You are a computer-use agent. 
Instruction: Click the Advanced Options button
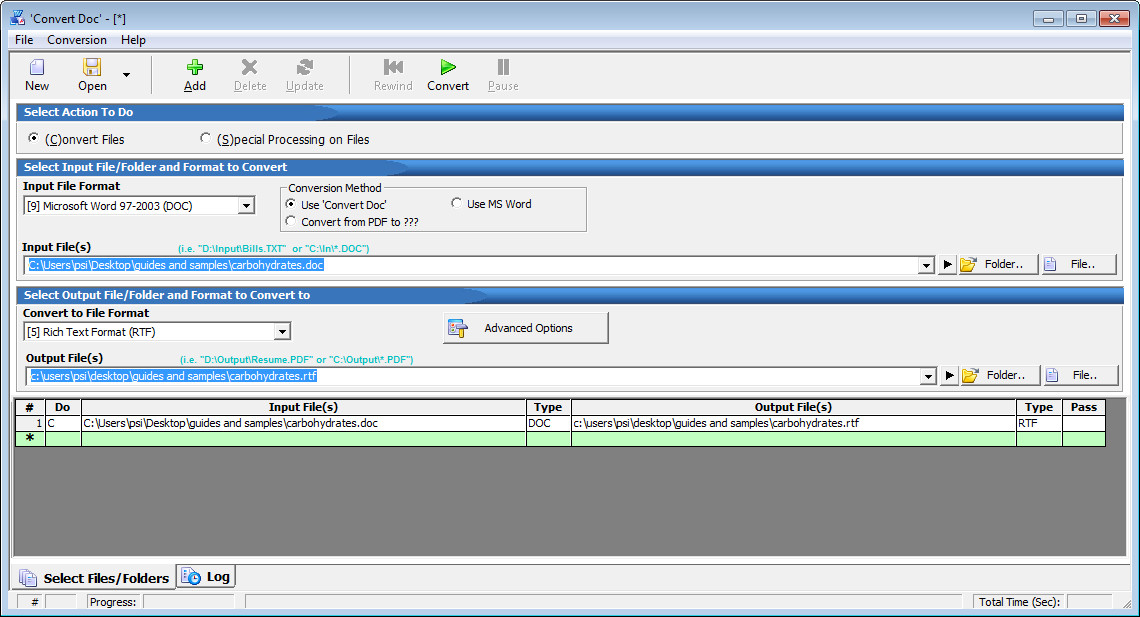pos(525,327)
